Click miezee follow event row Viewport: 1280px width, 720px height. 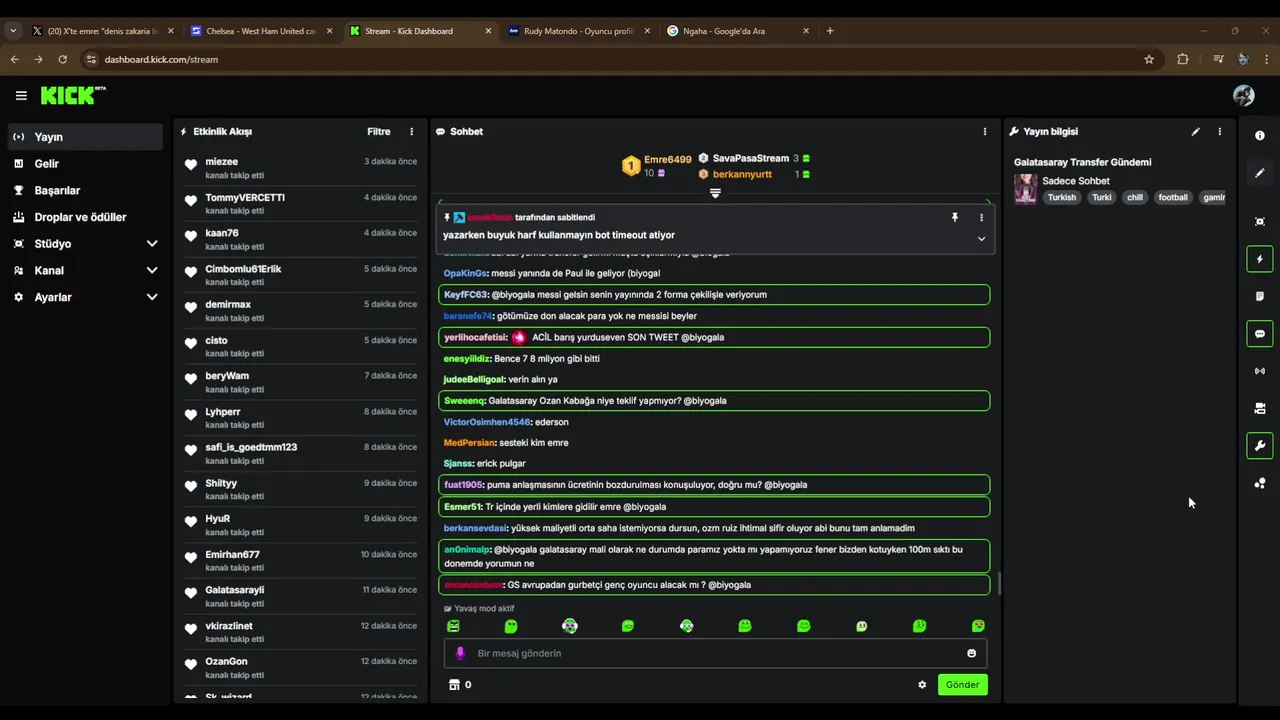(300, 168)
